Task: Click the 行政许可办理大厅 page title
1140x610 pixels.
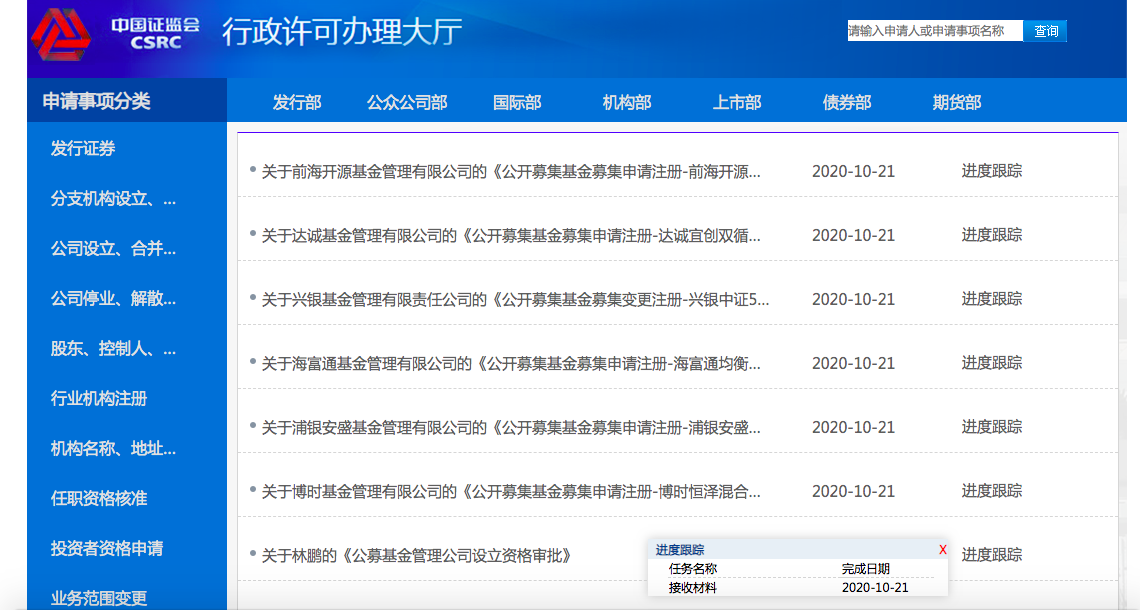Action: point(342,32)
